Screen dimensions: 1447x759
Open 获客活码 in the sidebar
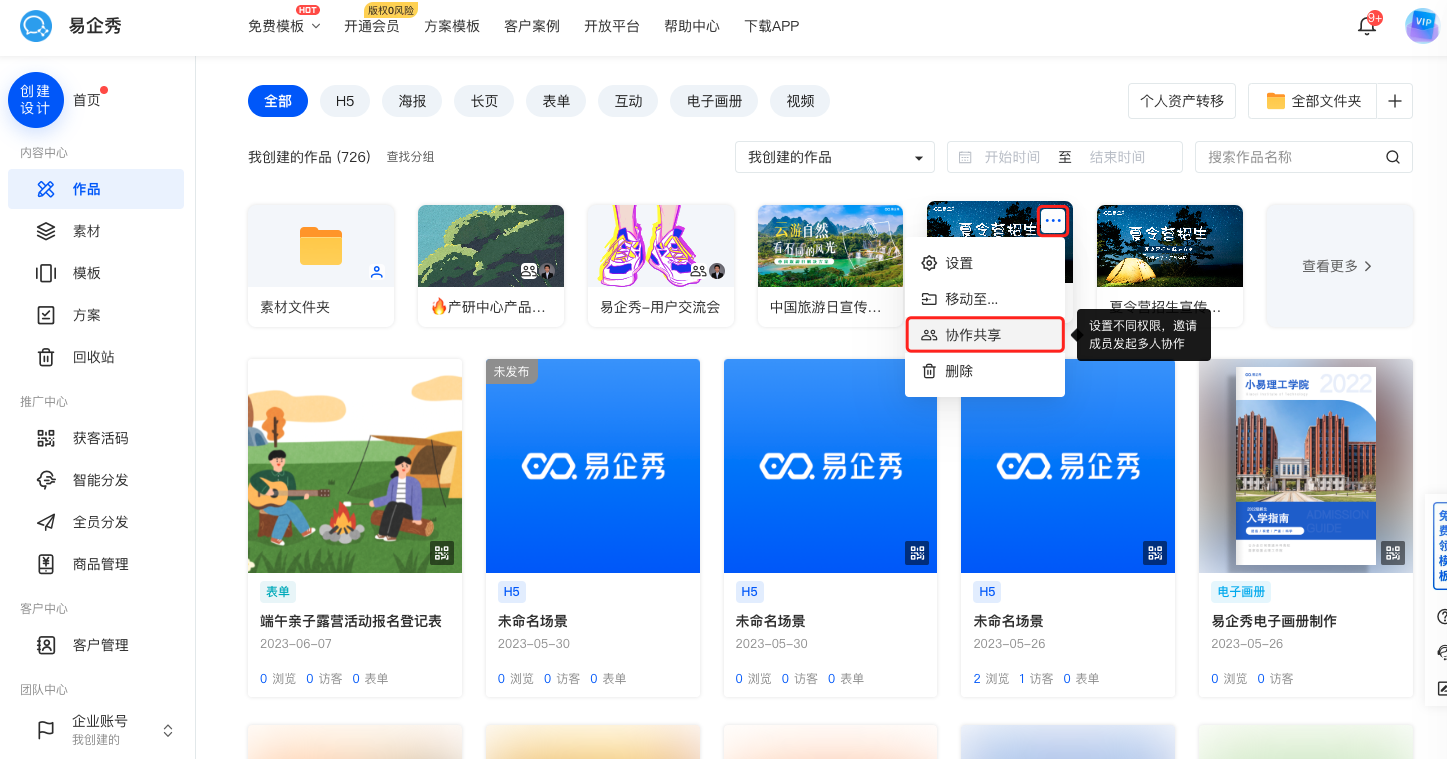96,438
